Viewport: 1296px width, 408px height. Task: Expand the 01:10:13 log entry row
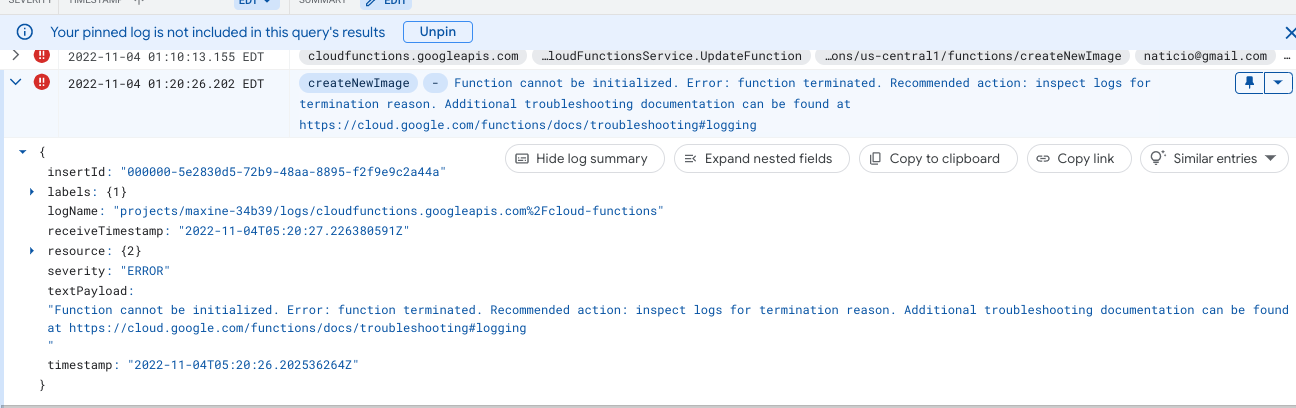(16, 56)
